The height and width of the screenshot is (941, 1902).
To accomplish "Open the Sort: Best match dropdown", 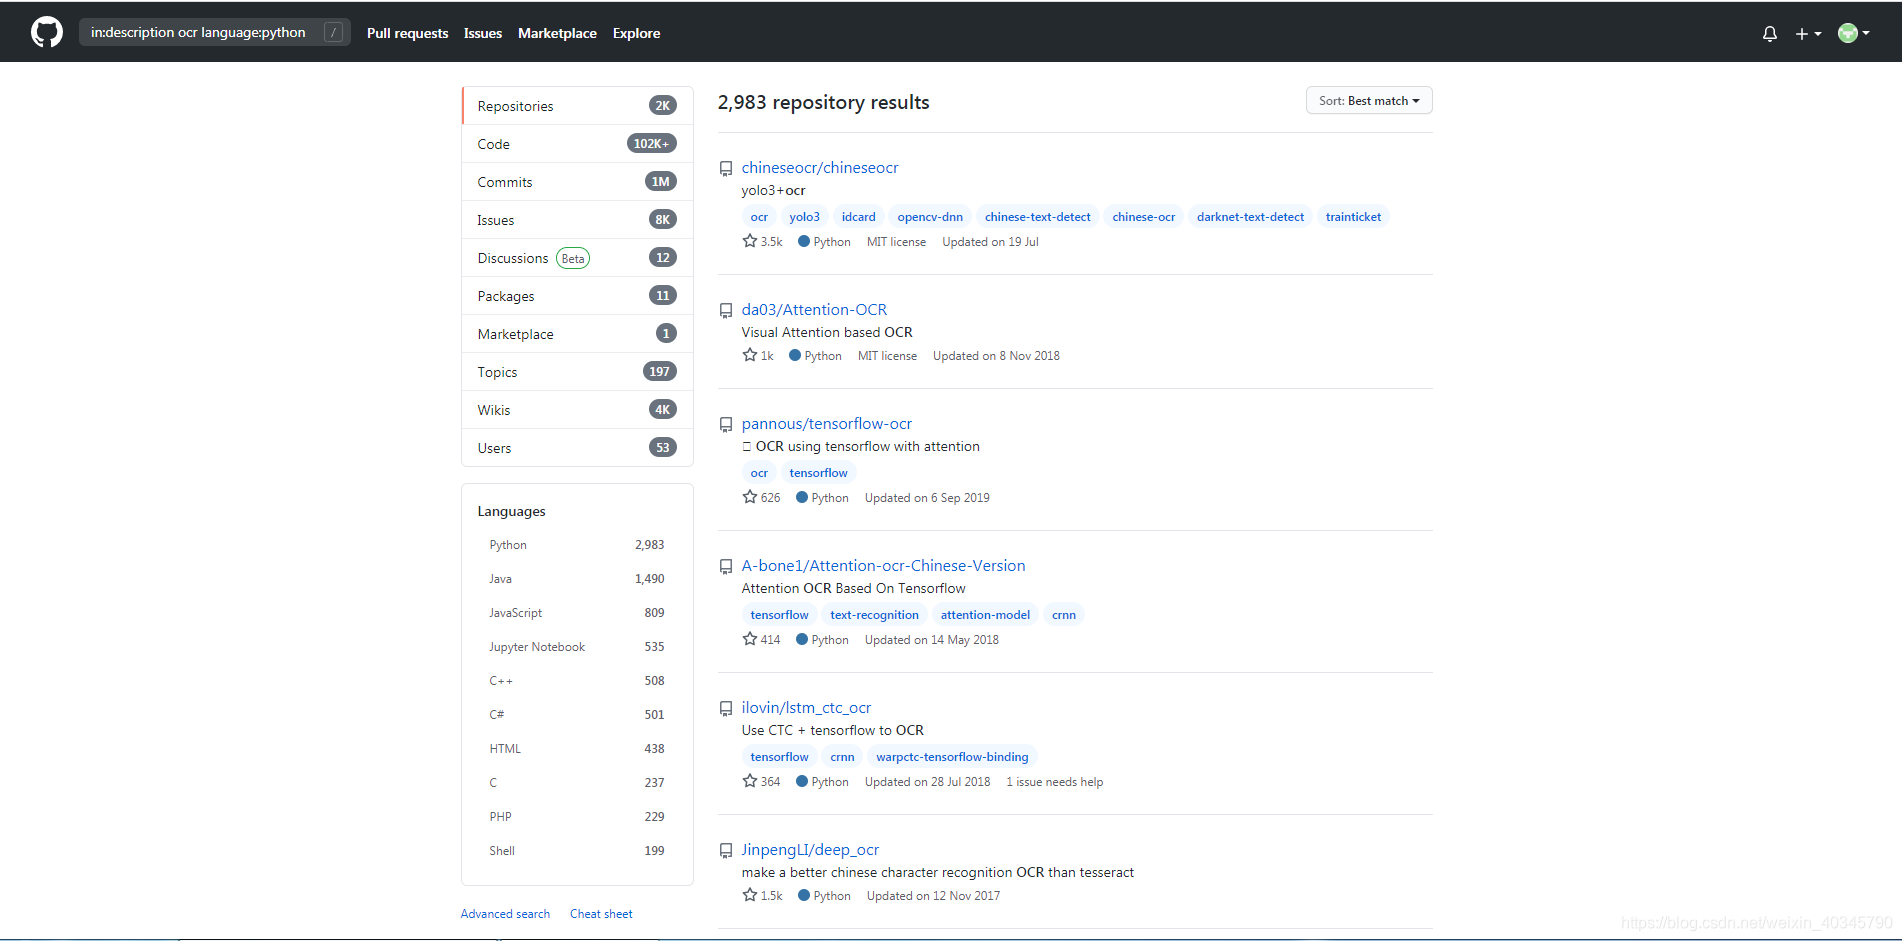I will (1369, 101).
